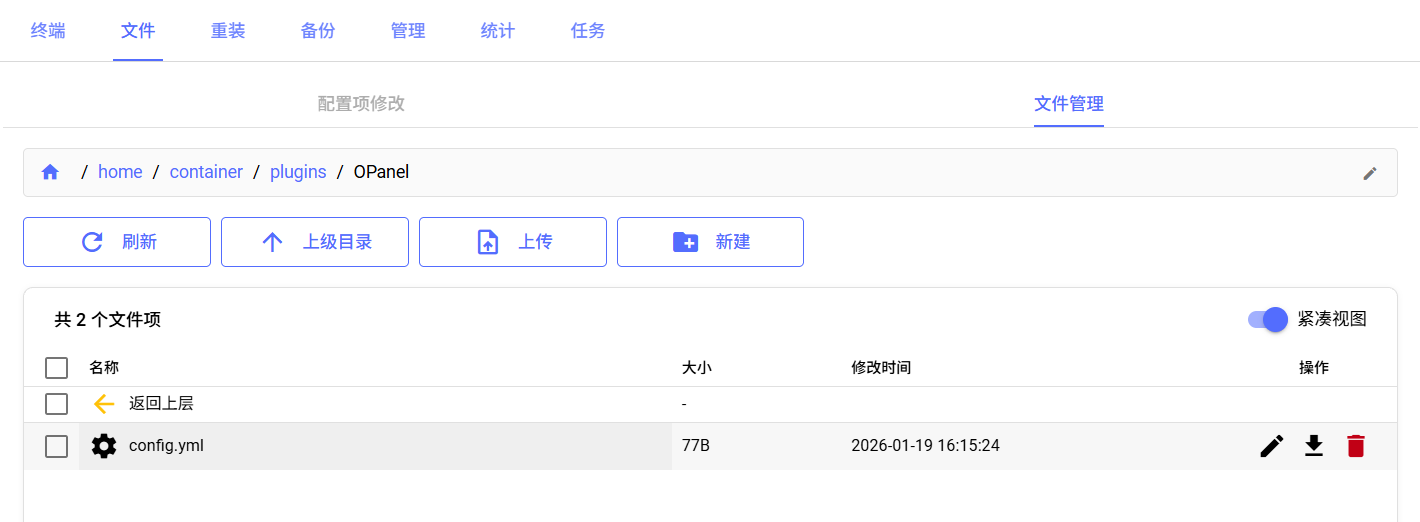Delete config.yml using the red trash icon
This screenshot has height=522, width=1420.
pyautogui.click(x=1355, y=446)
